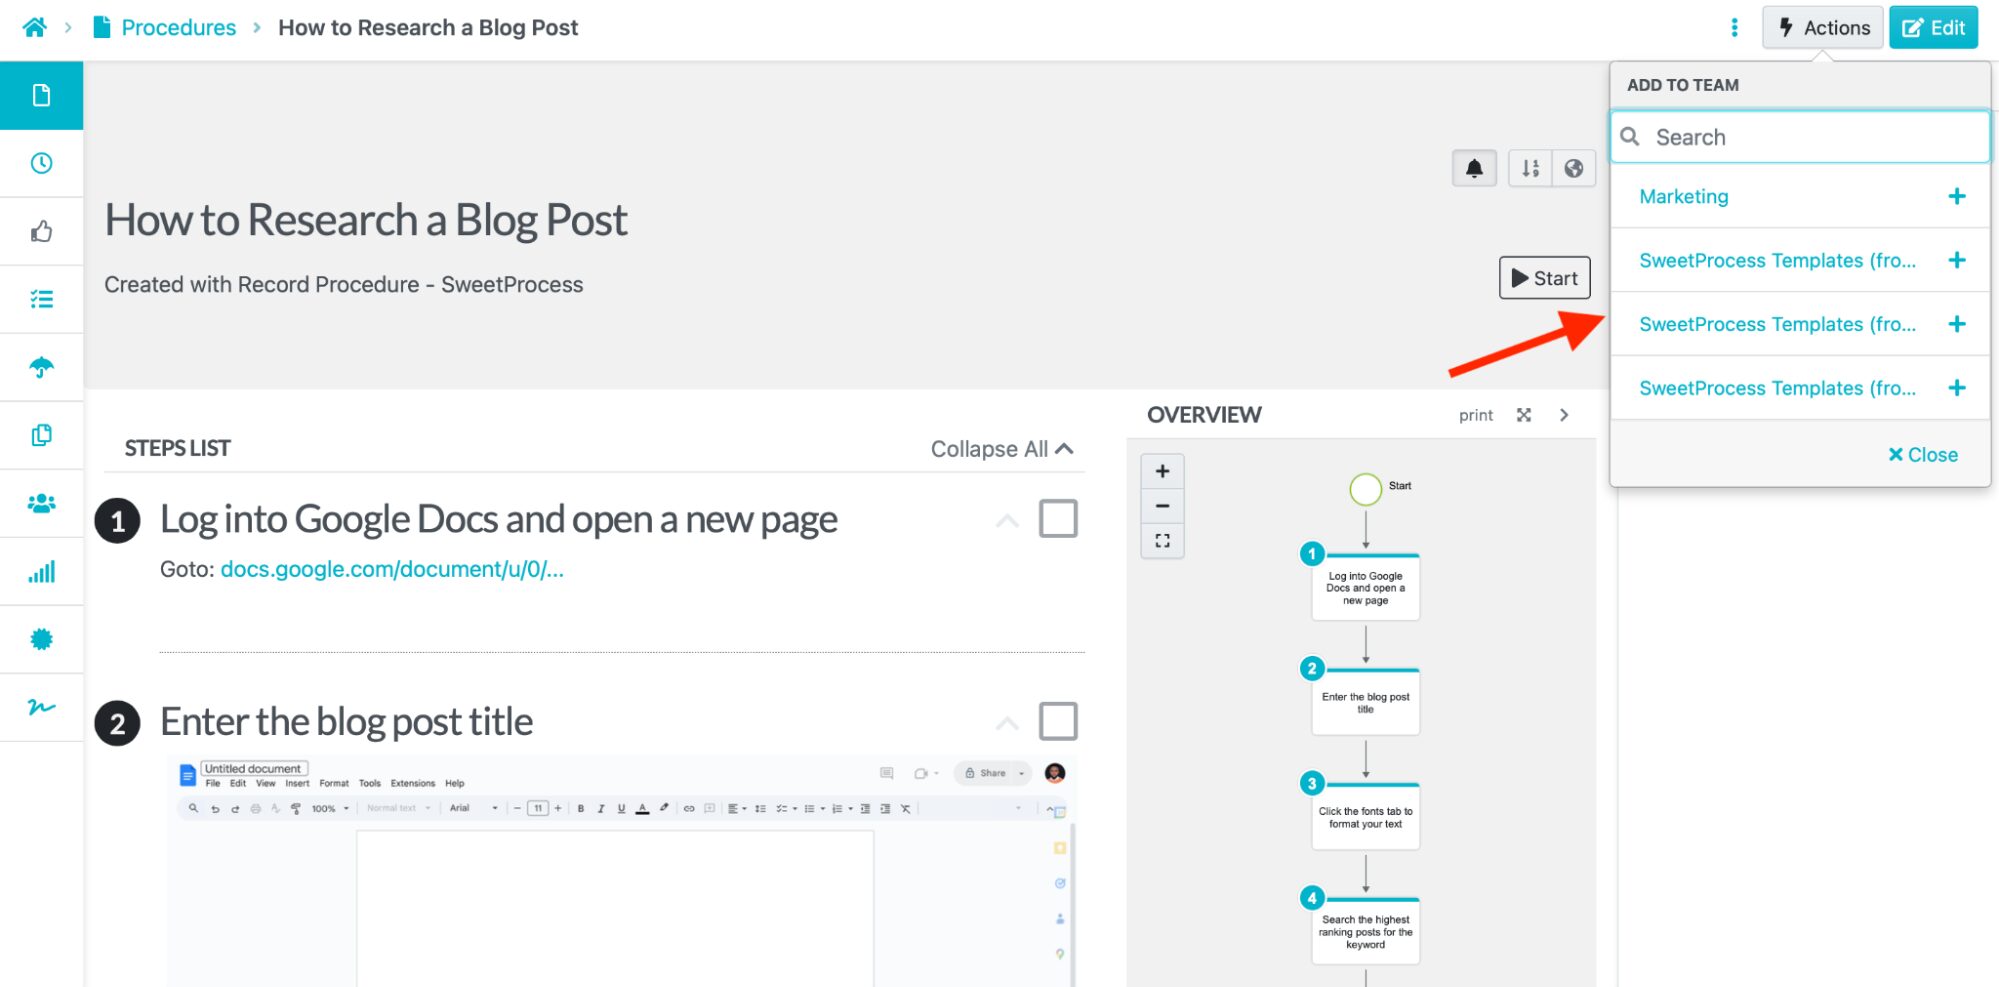The image size is (1999, 987).
Task: Select flowchart node 3 Click the fonts tab
Action: pyautogui.click(x=1365, y=817)
